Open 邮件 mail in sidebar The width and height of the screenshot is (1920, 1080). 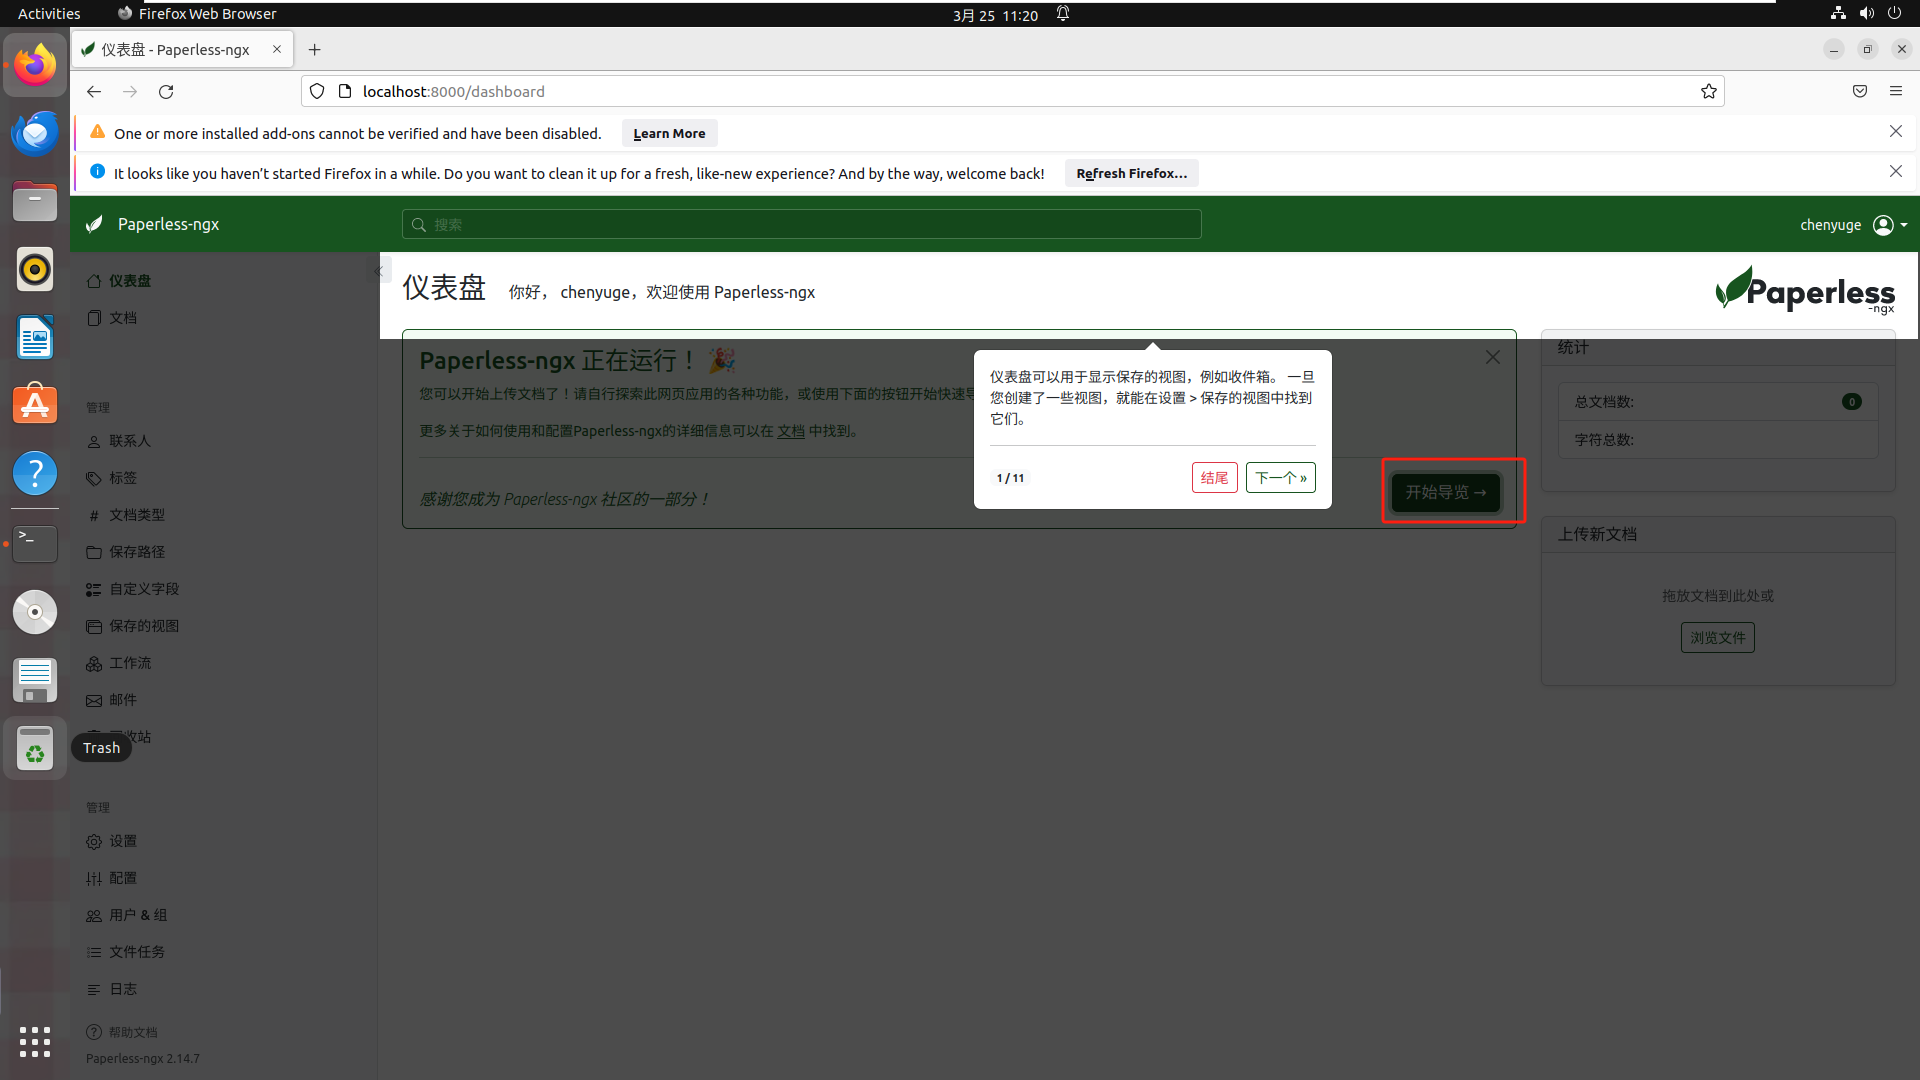[122, 700]
